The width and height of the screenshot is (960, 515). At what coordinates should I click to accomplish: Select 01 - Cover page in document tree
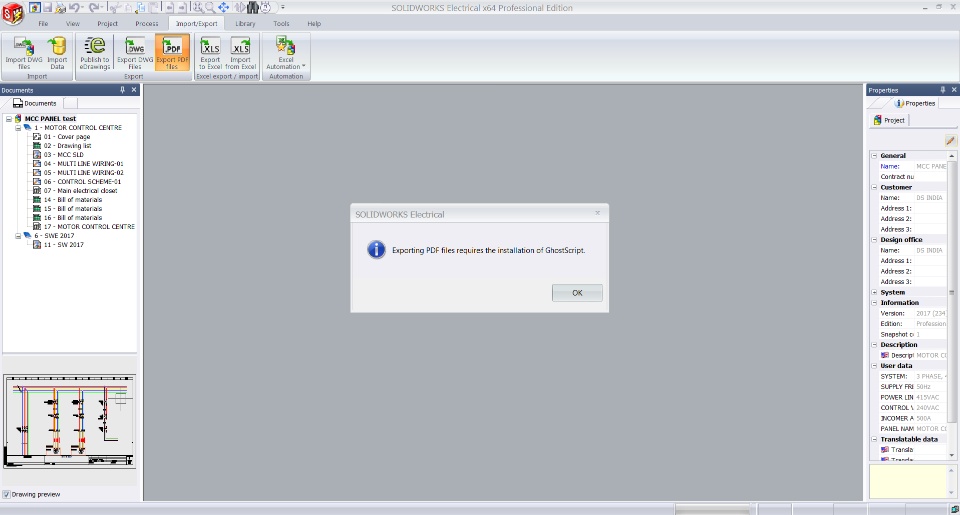(67, 137)
